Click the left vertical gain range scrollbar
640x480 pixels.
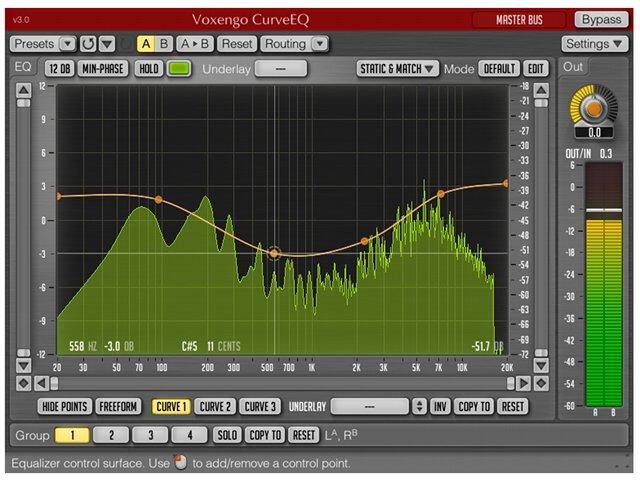pos(24,228)
